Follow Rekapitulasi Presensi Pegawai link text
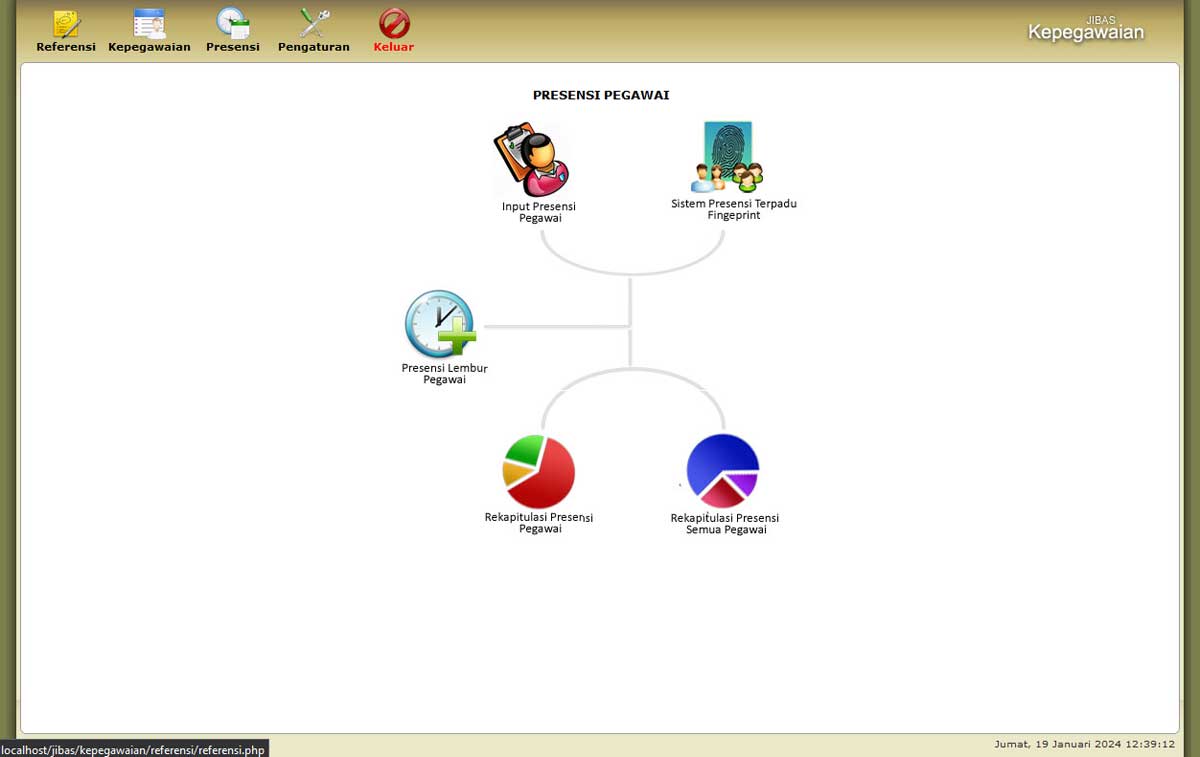The width and height of the screenshot is (1200, 757). pos(539,523)
